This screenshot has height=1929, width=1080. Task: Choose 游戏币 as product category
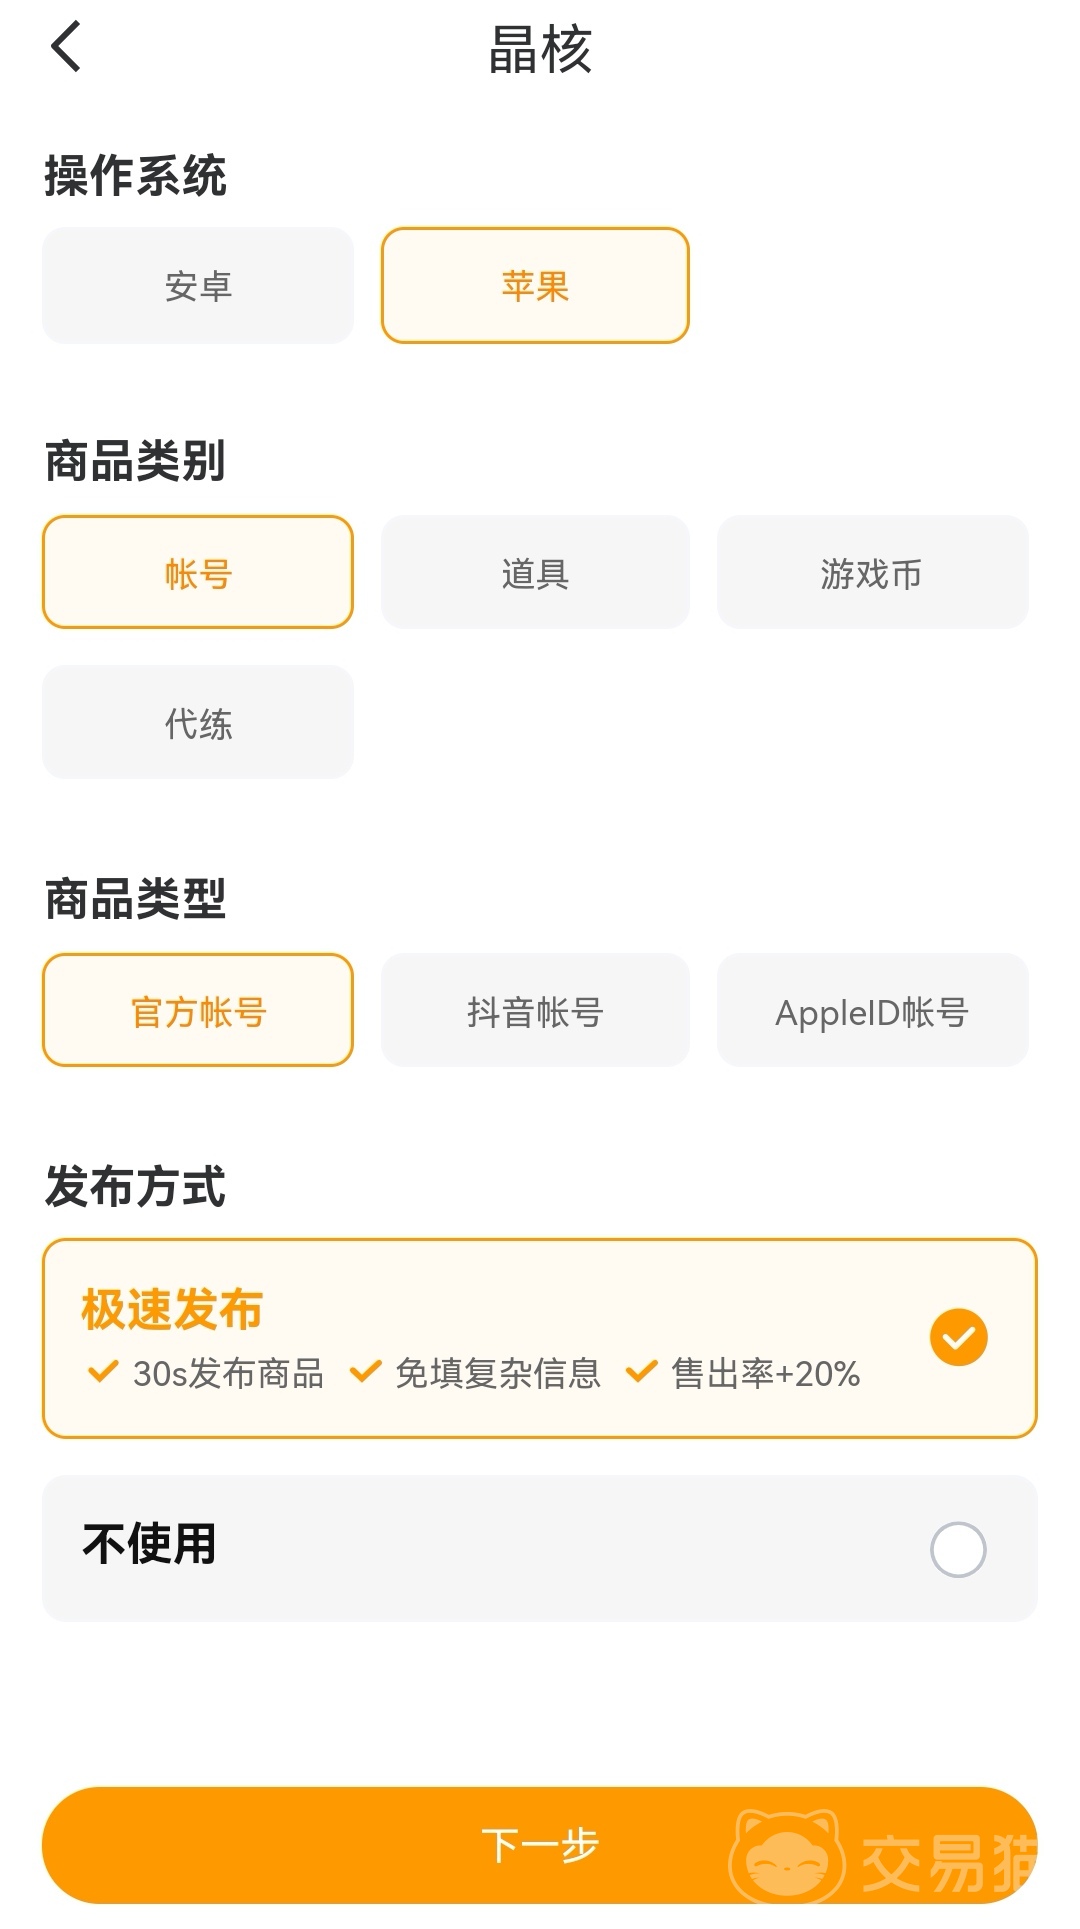coord(872,573)
